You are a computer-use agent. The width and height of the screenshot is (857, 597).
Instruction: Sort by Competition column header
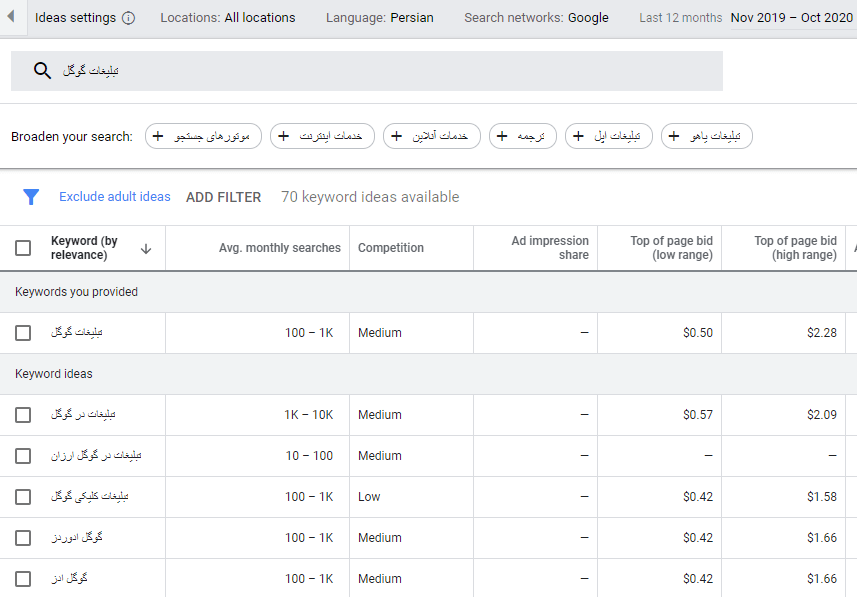pos(391,248)
